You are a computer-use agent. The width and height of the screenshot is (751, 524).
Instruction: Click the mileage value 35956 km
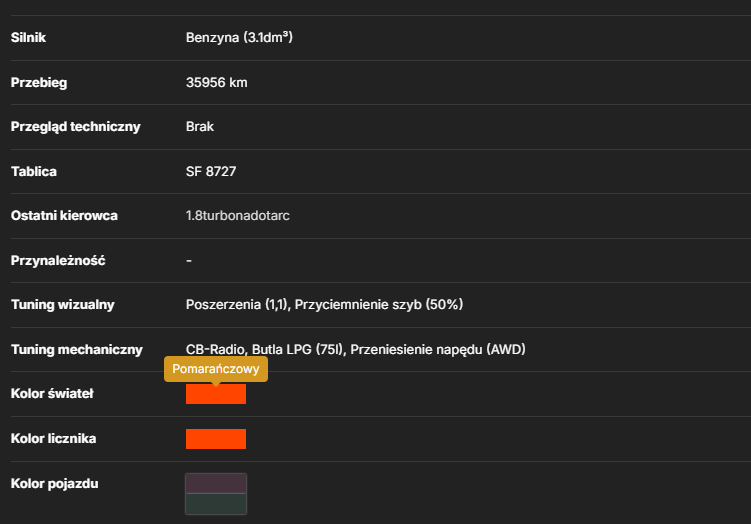[x=216, y=82]
